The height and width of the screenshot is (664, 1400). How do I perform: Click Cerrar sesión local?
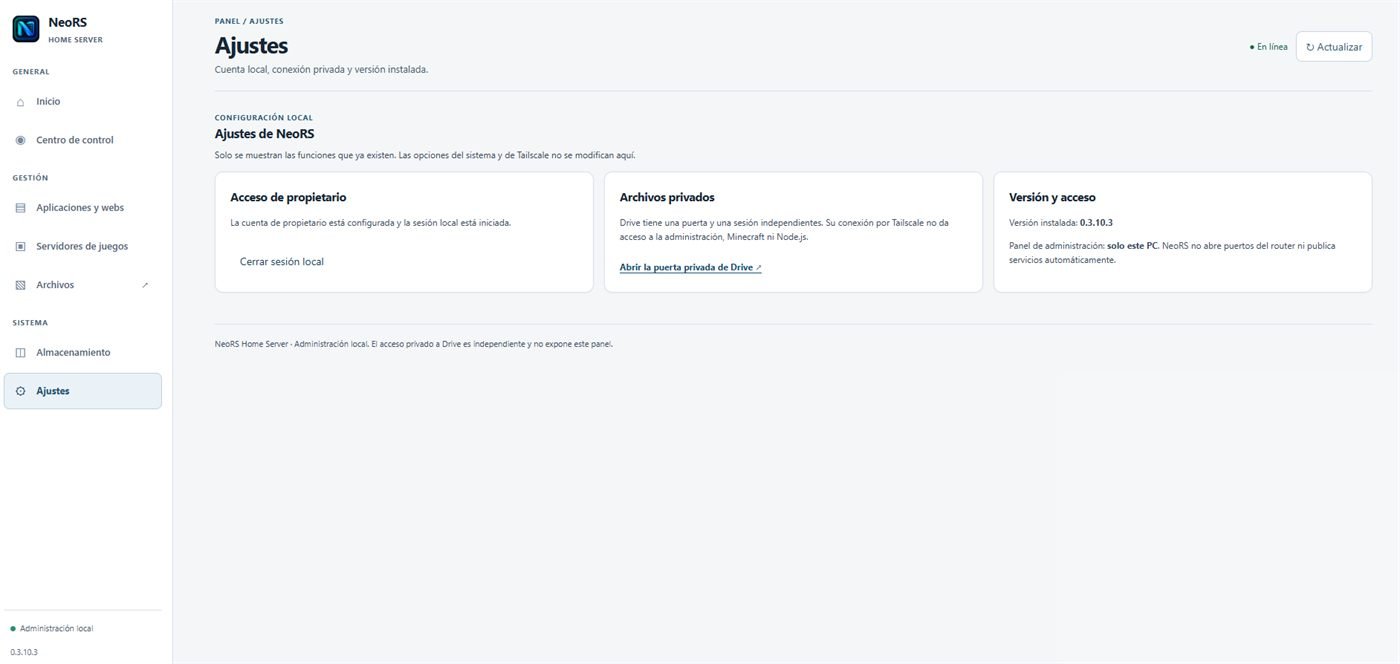(x=282, y=262)
